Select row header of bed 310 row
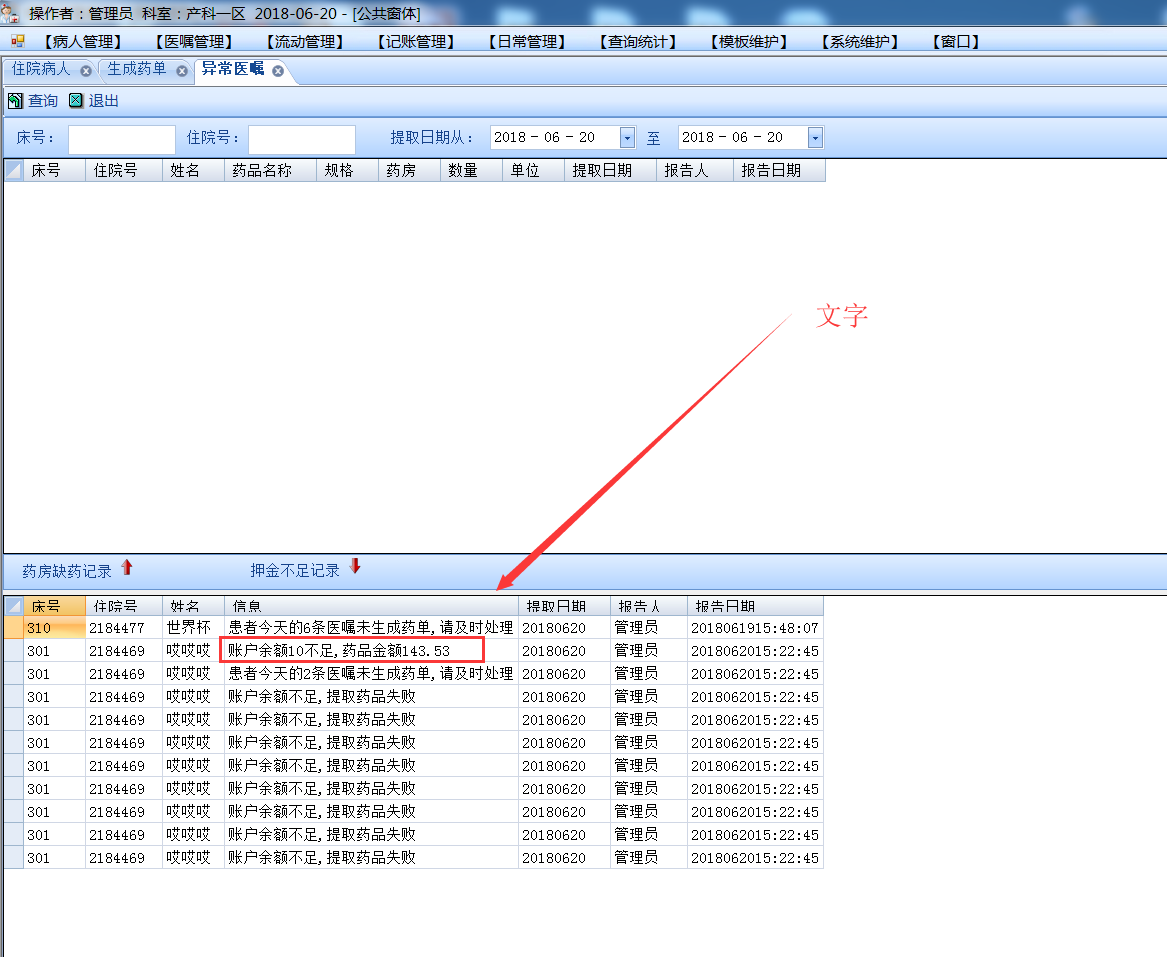The image size is (1167, 957). [x=13, y=627]
